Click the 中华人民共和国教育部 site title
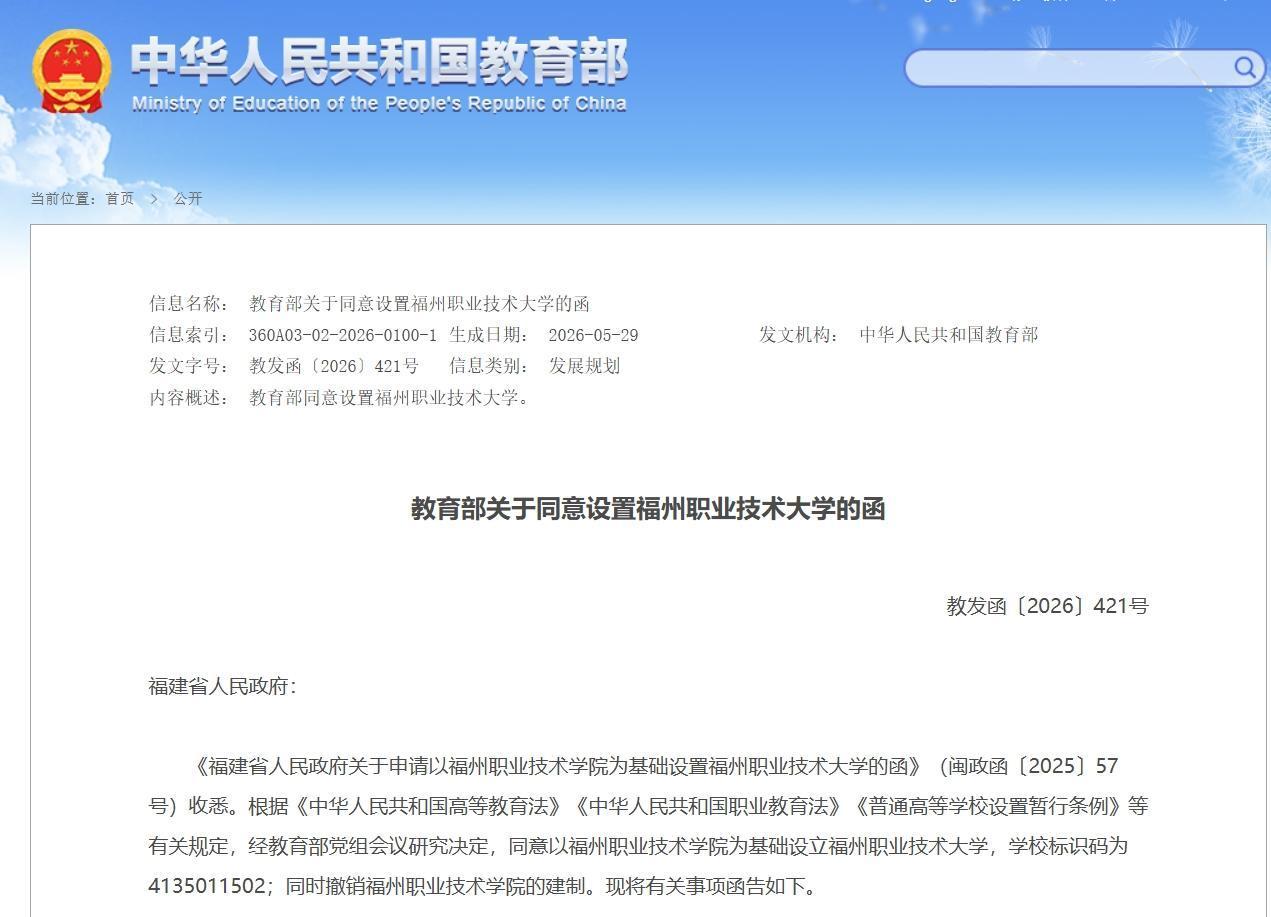The image size is (1271, 917). click(x=379, y=62)
